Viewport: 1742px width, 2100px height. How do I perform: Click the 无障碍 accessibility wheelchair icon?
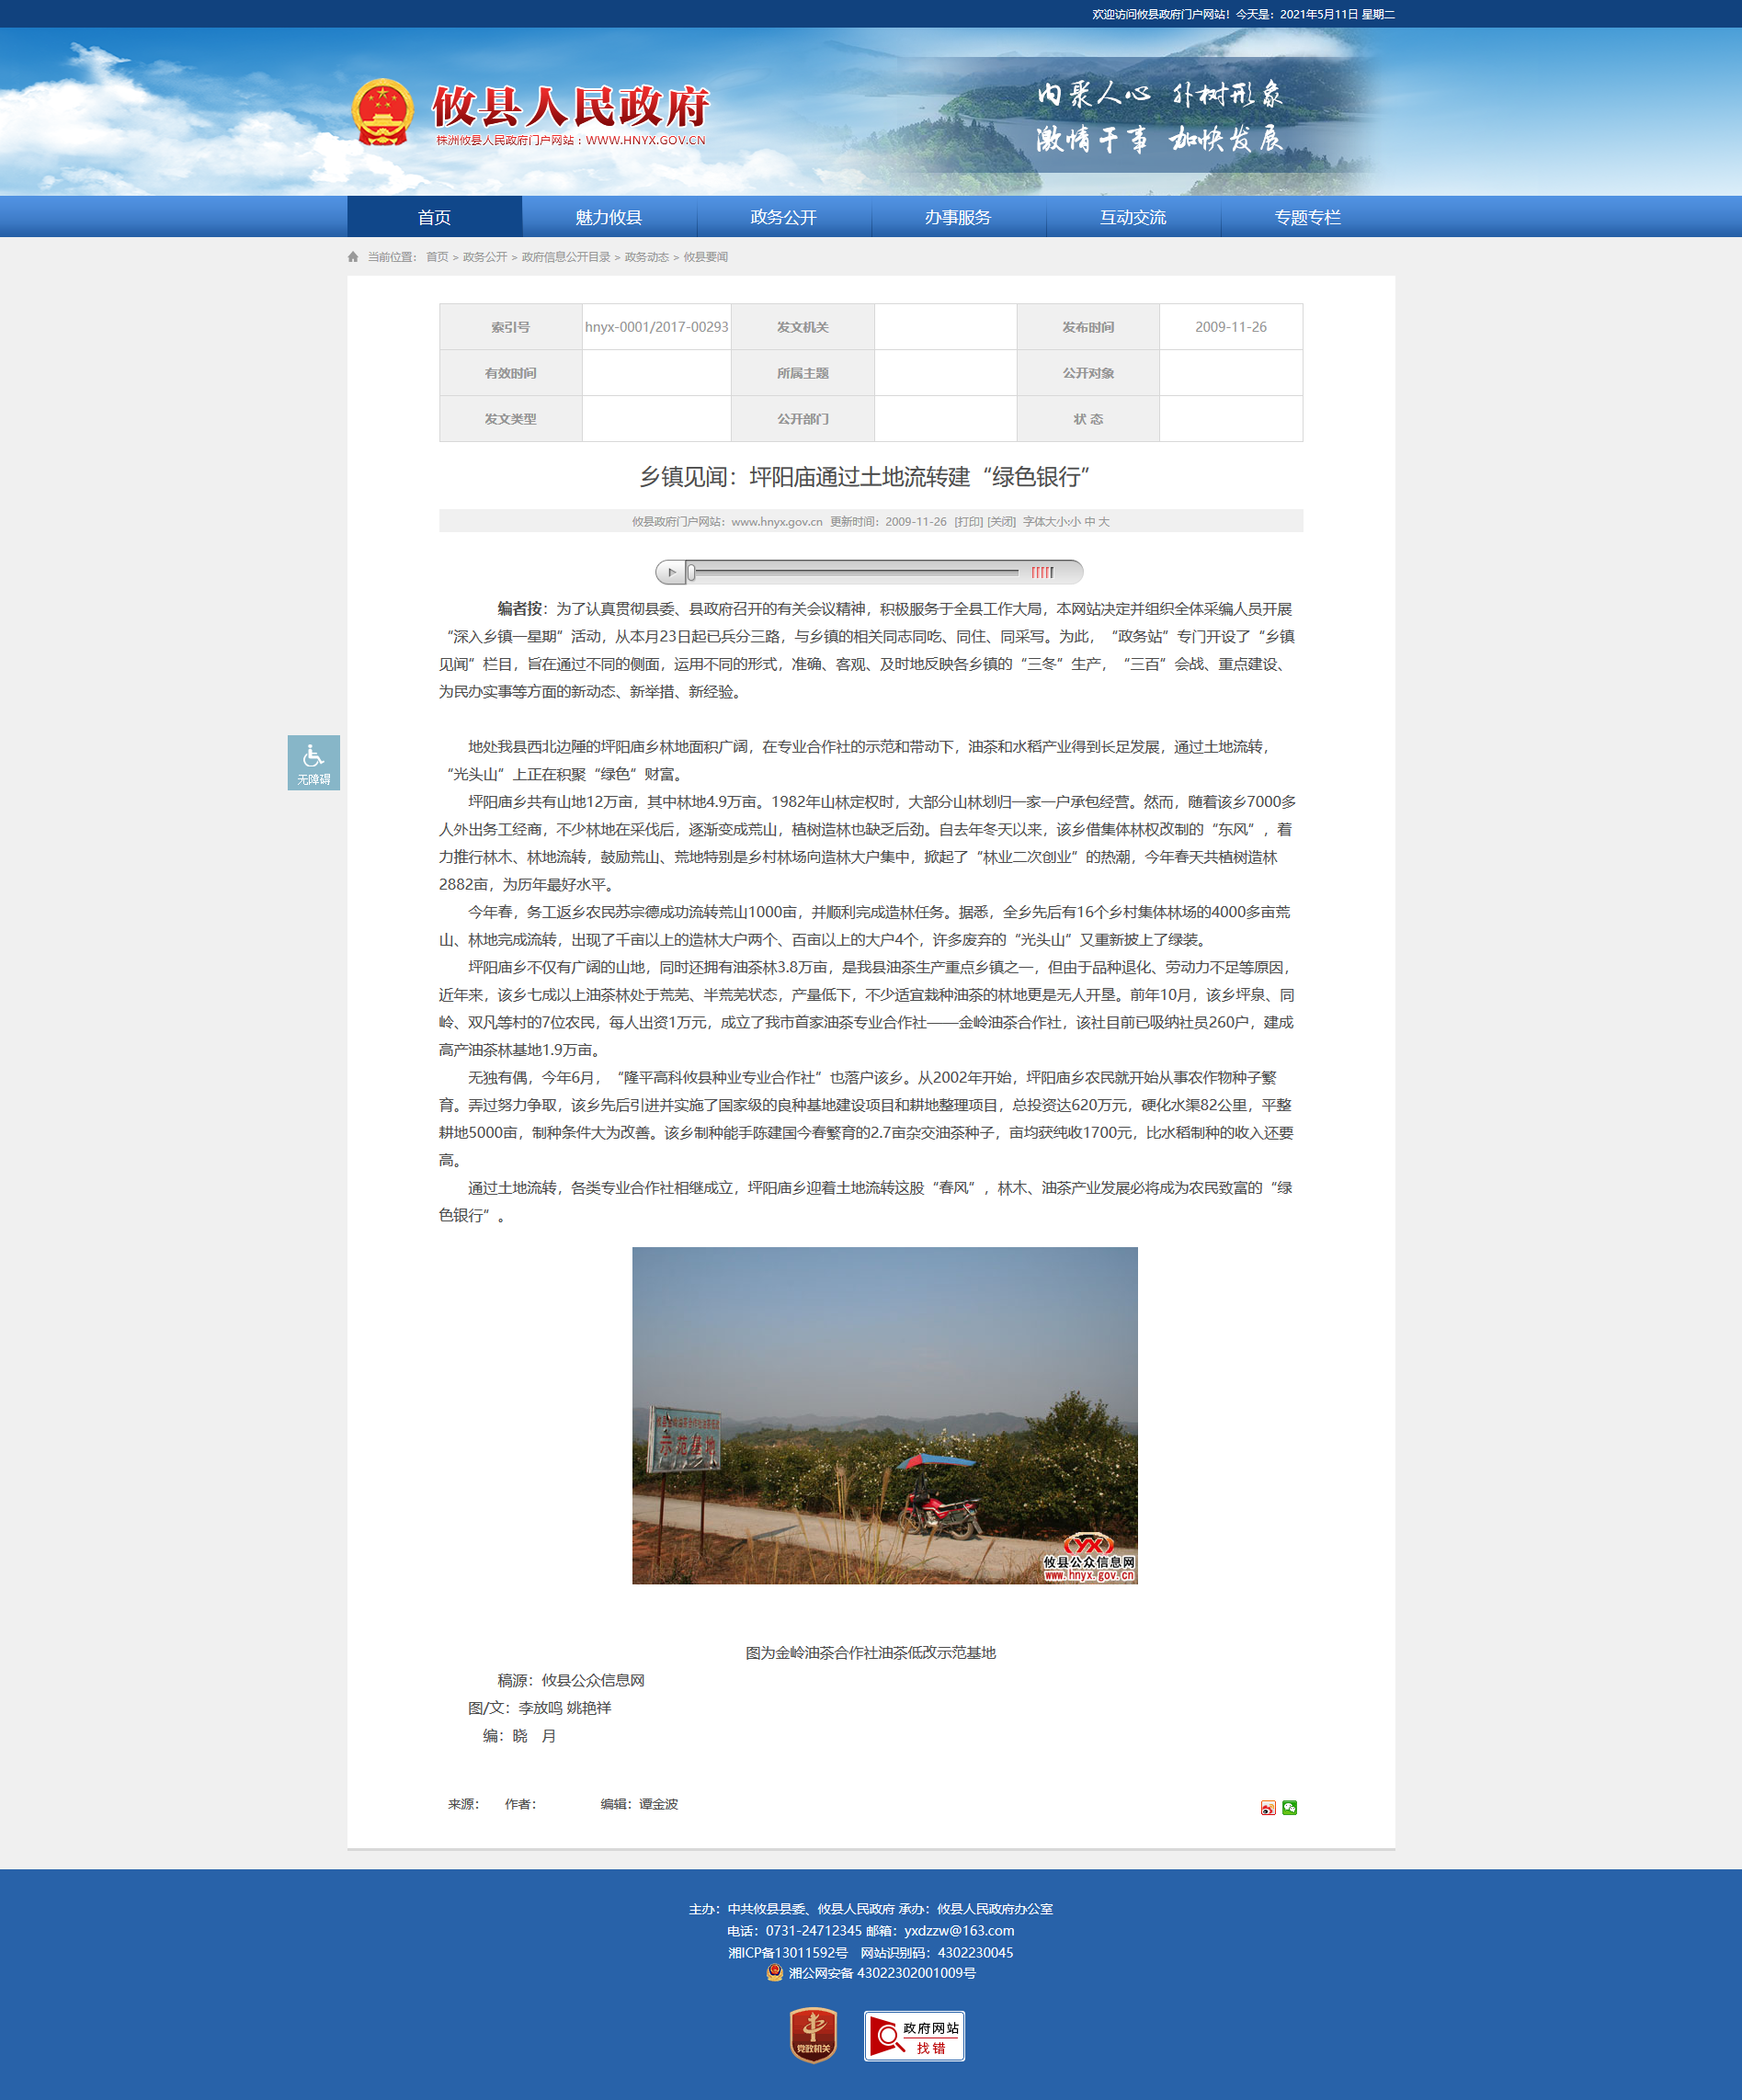313,762
